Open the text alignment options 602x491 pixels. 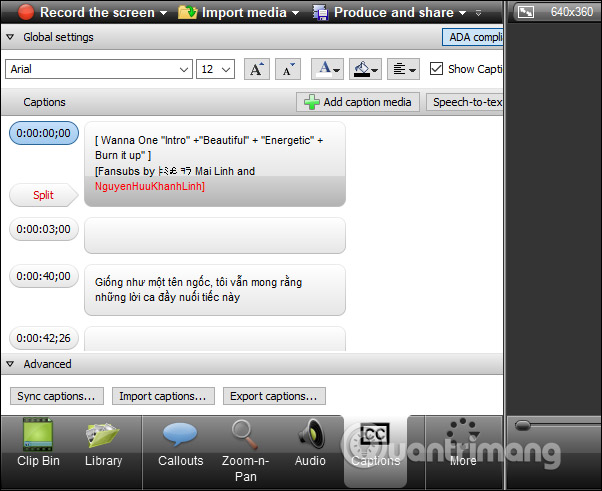tap(403, 69)
